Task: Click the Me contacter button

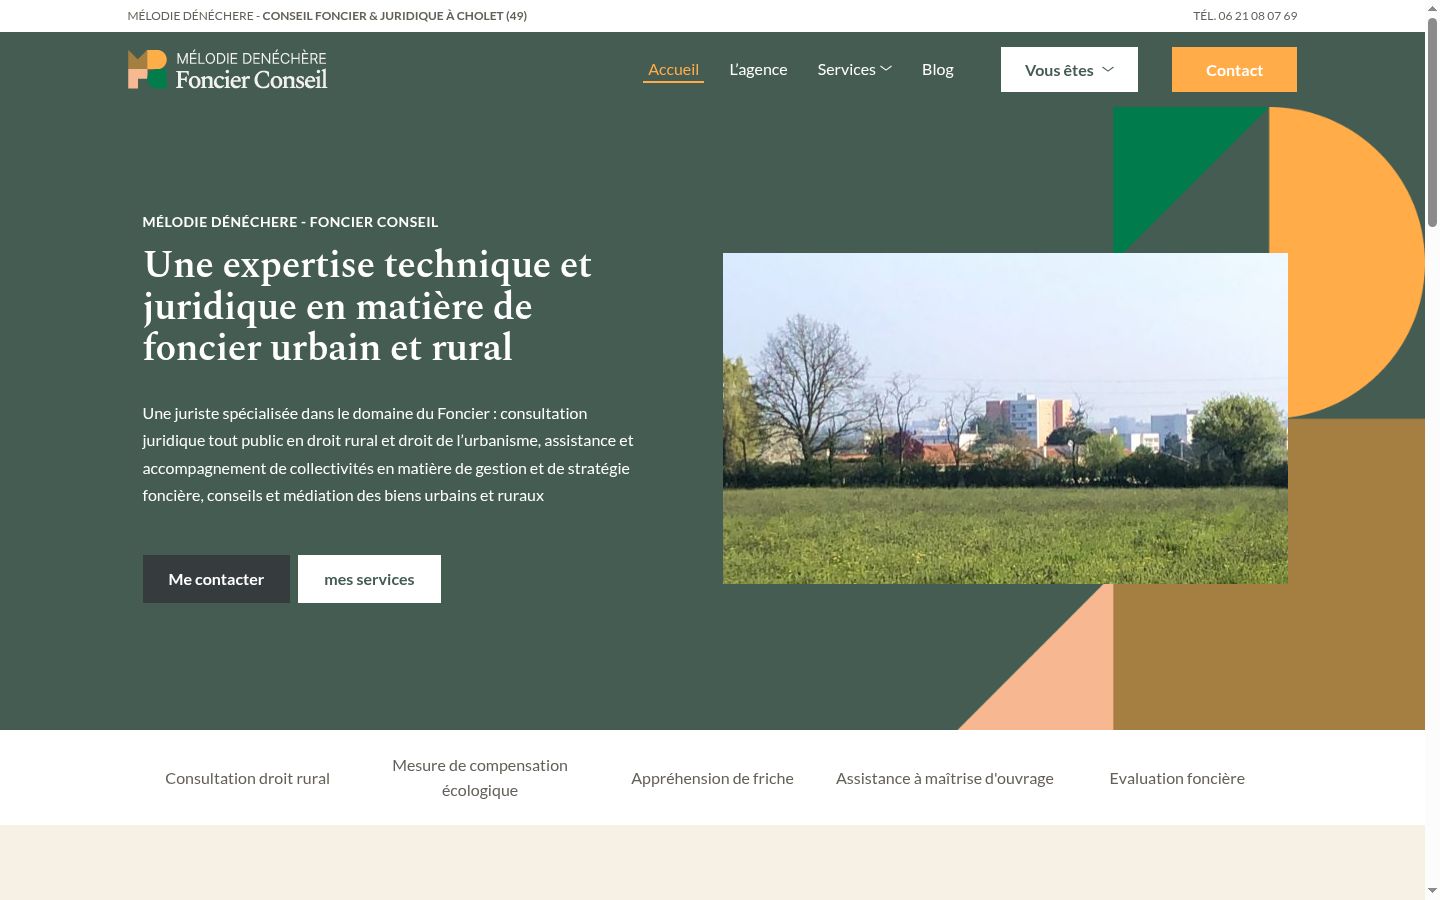Action: [216, 579]
